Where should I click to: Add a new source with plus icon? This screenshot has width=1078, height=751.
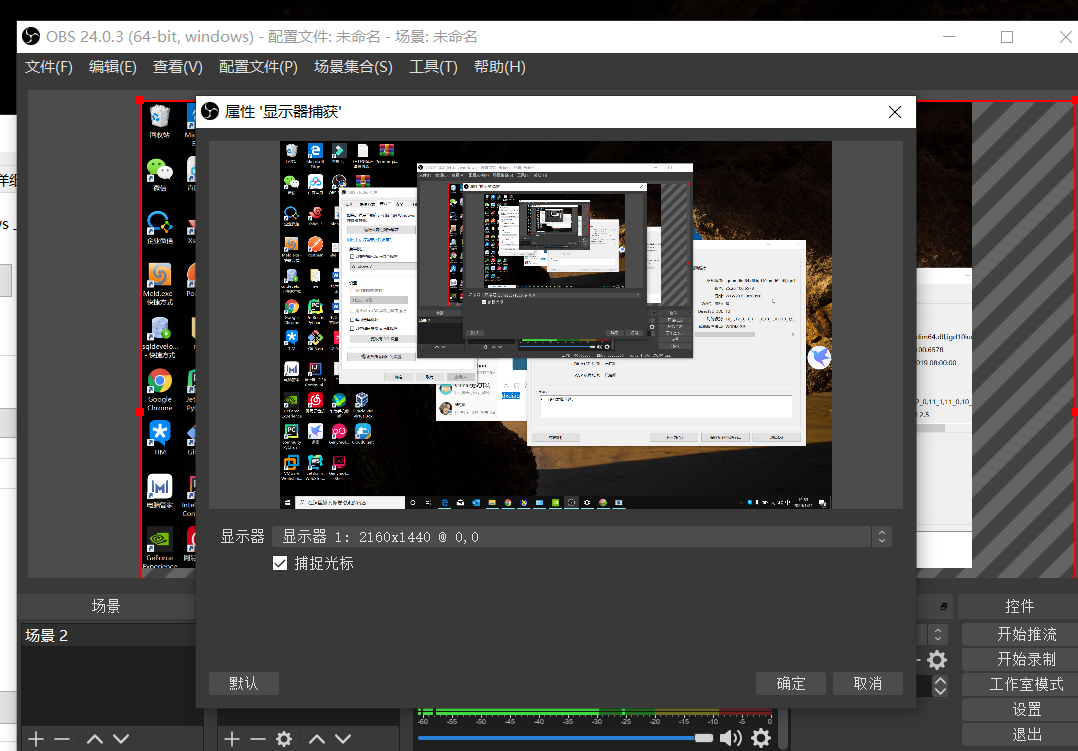(x=232, y=739)
